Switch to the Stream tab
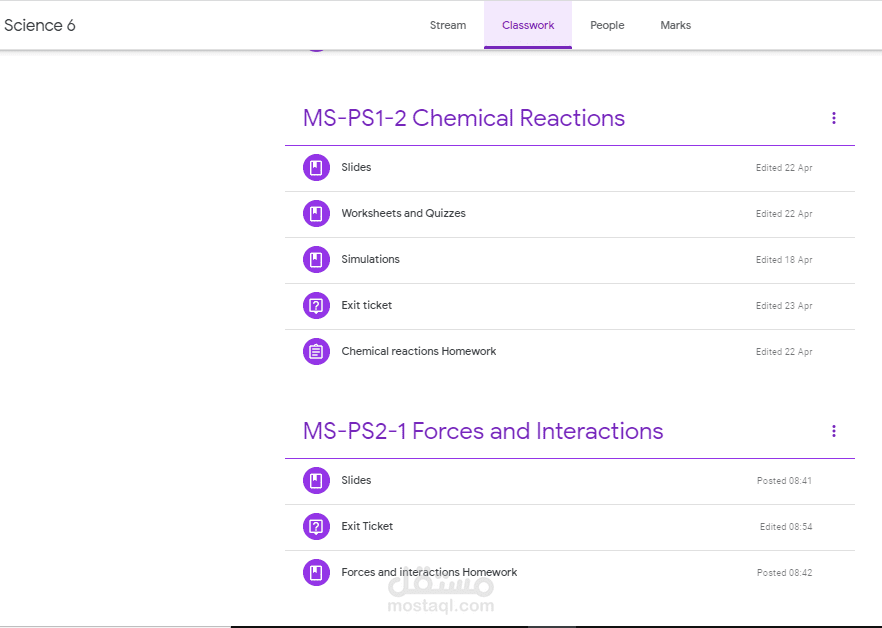 (x=448, y=25)
